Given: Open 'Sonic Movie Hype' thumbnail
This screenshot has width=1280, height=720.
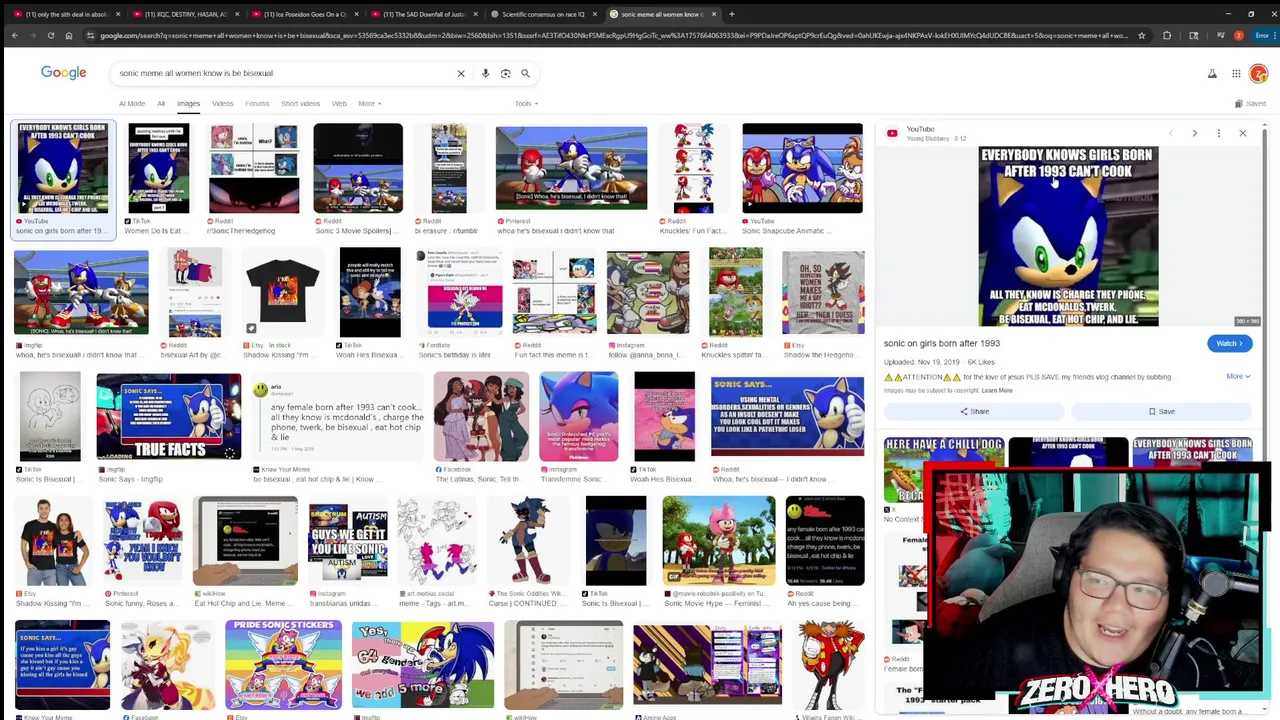Looking at the screenshot, I should (x=718, y=541).
